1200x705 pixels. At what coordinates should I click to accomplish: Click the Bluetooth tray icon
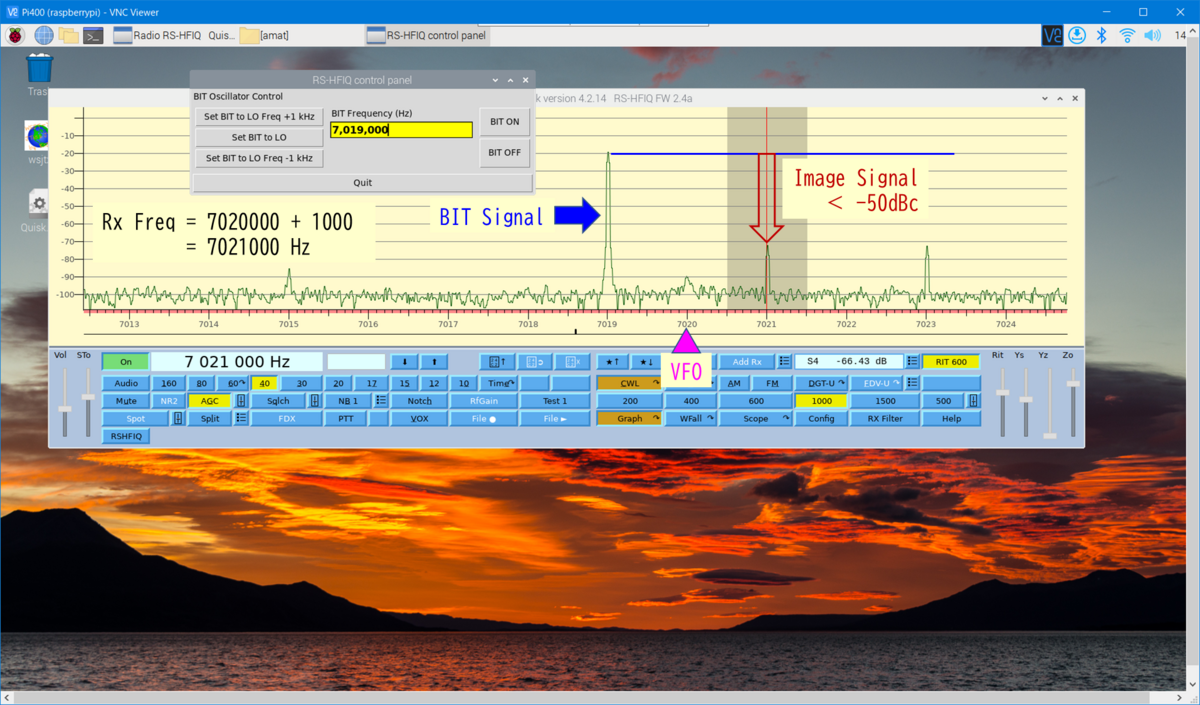[1102, 36]
